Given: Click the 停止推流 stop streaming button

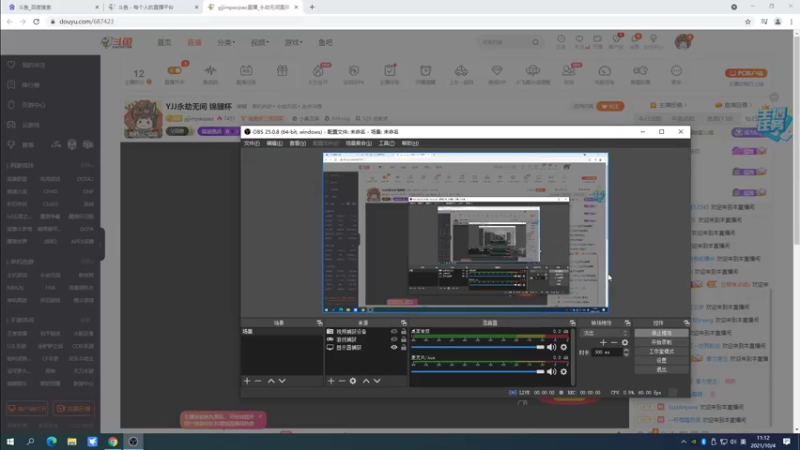Looking at the screenshot, I should tap(661, 333).
